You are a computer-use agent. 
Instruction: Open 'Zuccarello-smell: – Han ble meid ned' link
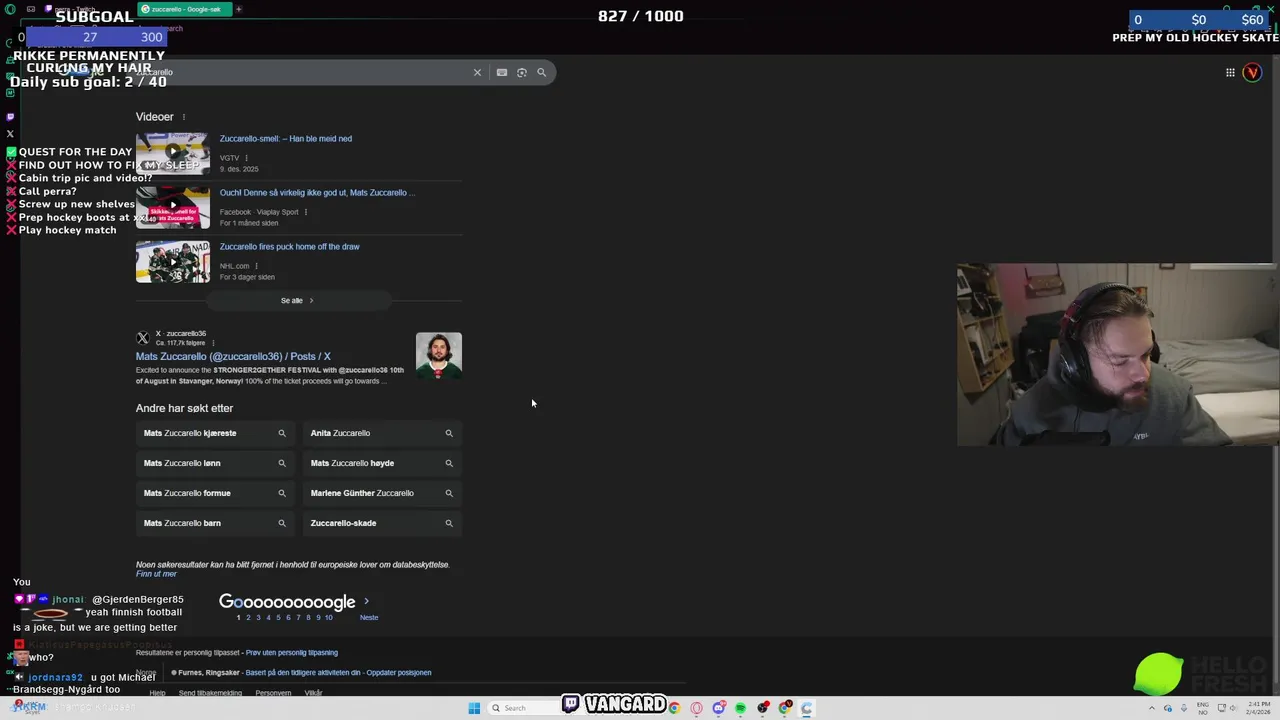(286, 139)
